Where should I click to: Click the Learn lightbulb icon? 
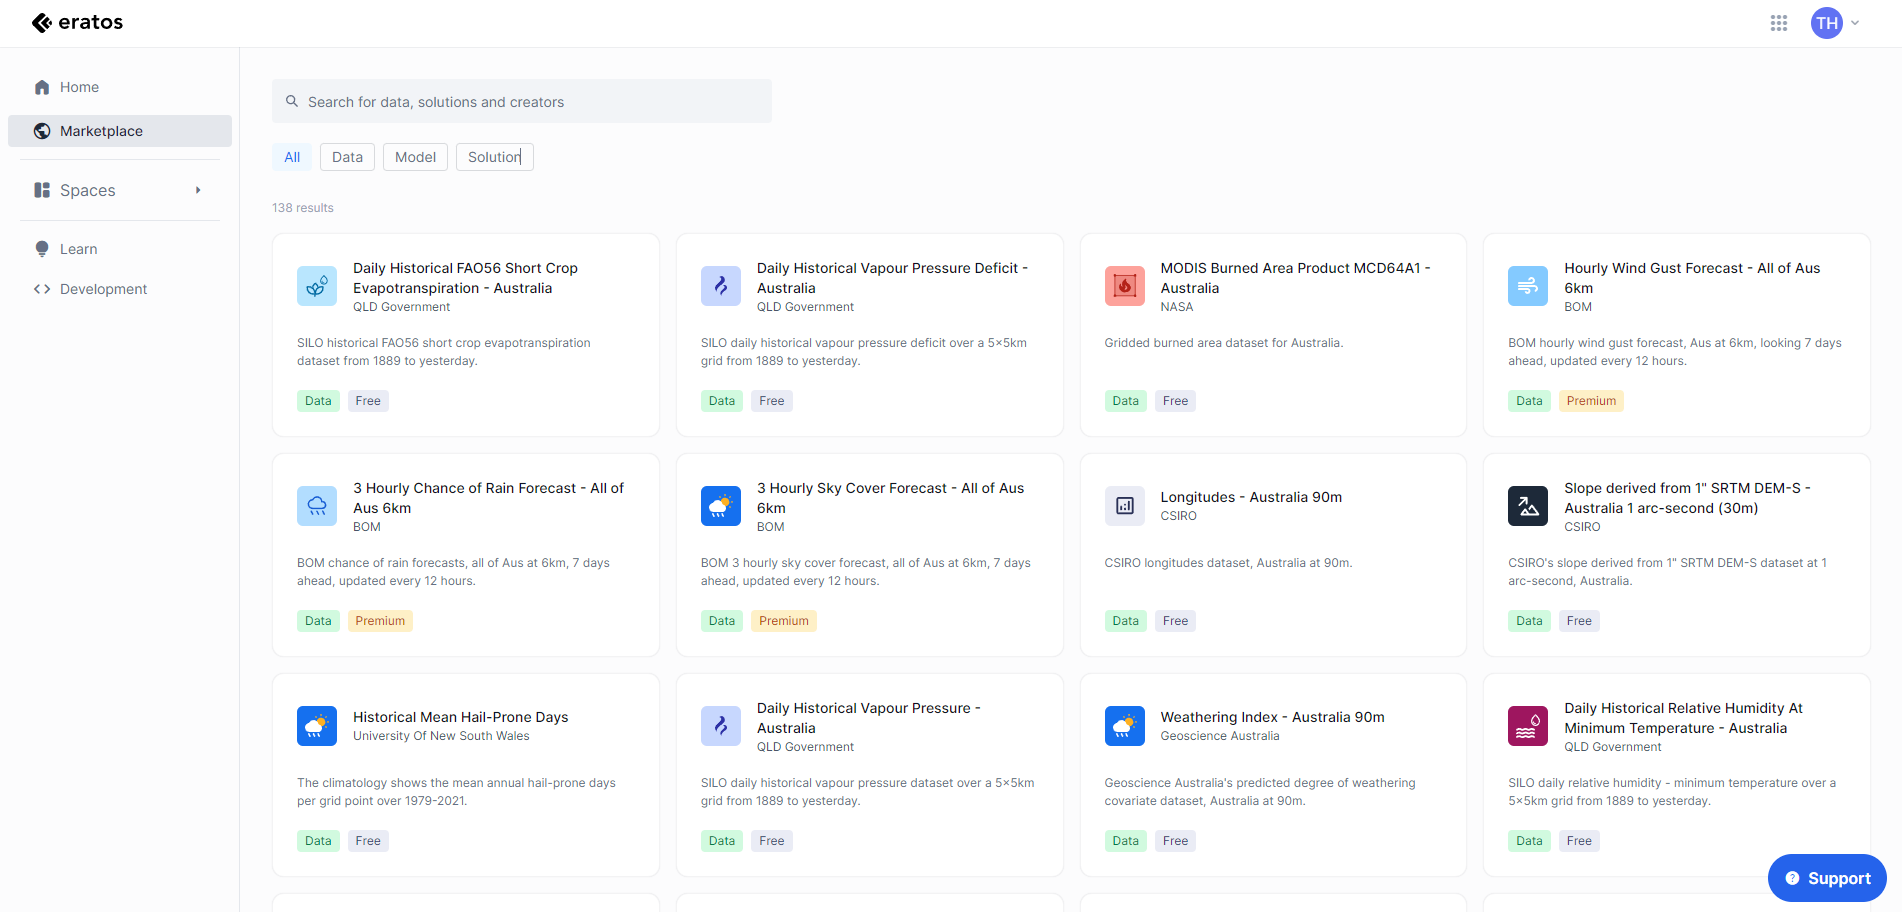point(42,249)
